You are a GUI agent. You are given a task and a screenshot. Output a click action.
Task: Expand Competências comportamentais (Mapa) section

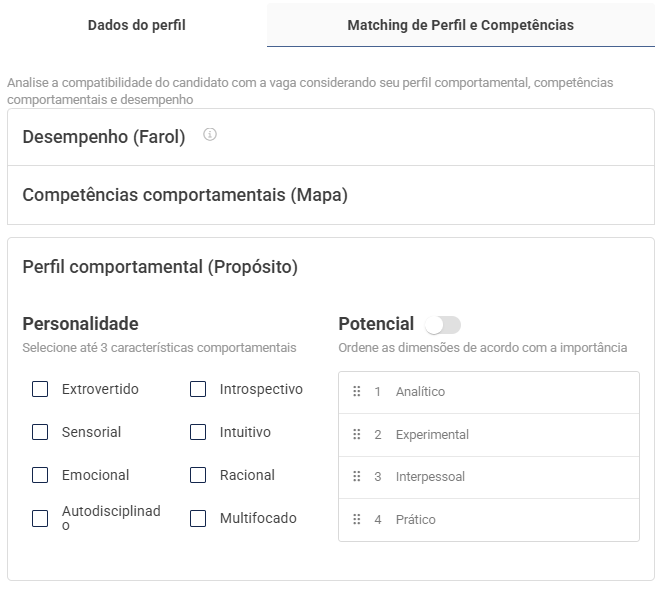(x=185, y=196)
